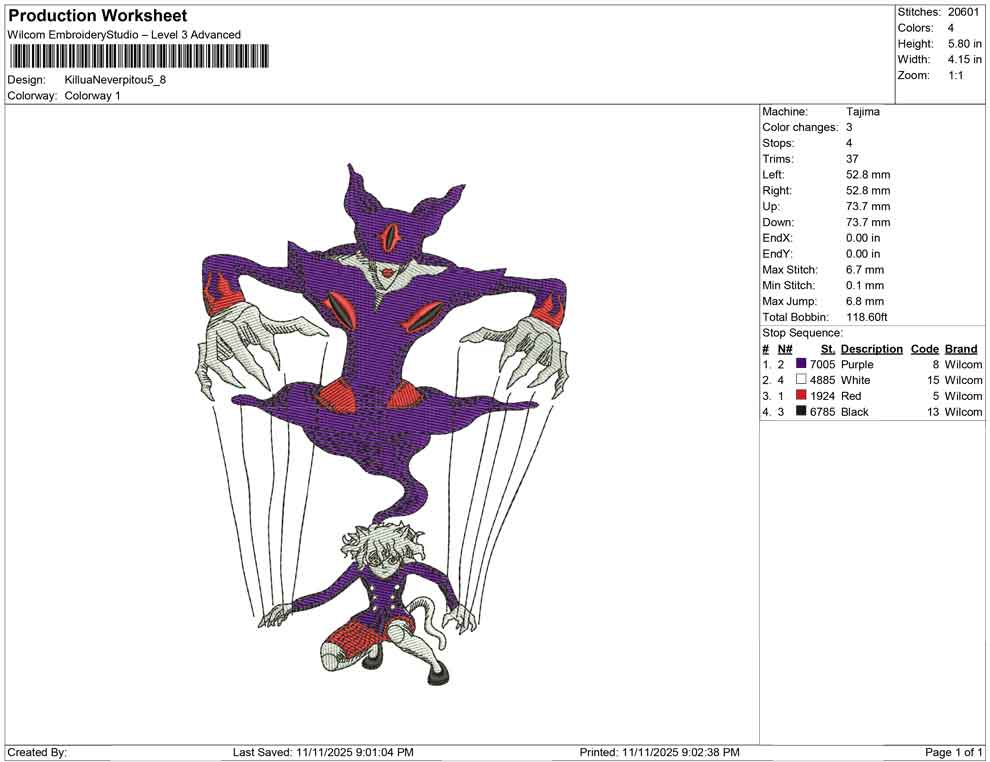Select the Purple row in stop sequence
This screenshot has width=990, height=762.
tap(857, 365)
